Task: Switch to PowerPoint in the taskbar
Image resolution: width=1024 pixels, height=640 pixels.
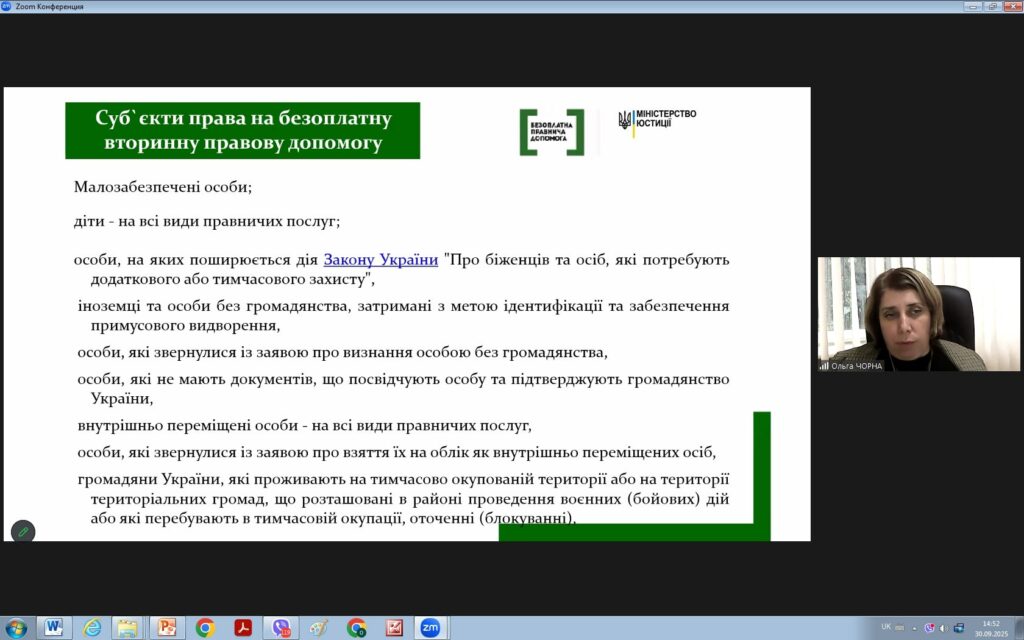Action: pyautogui.click(x=166, y=627)
